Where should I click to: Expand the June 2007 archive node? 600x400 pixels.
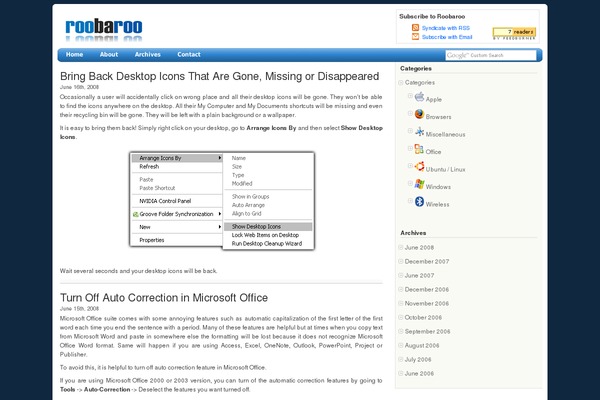tap(401, 275)
